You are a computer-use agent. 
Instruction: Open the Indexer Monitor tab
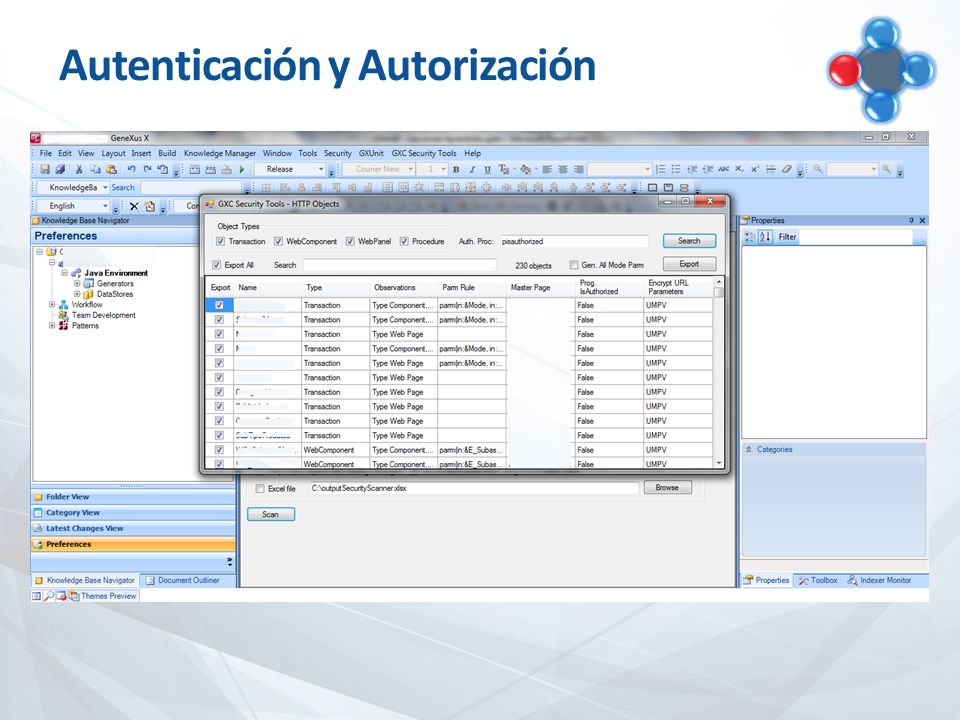coord(880,580)
